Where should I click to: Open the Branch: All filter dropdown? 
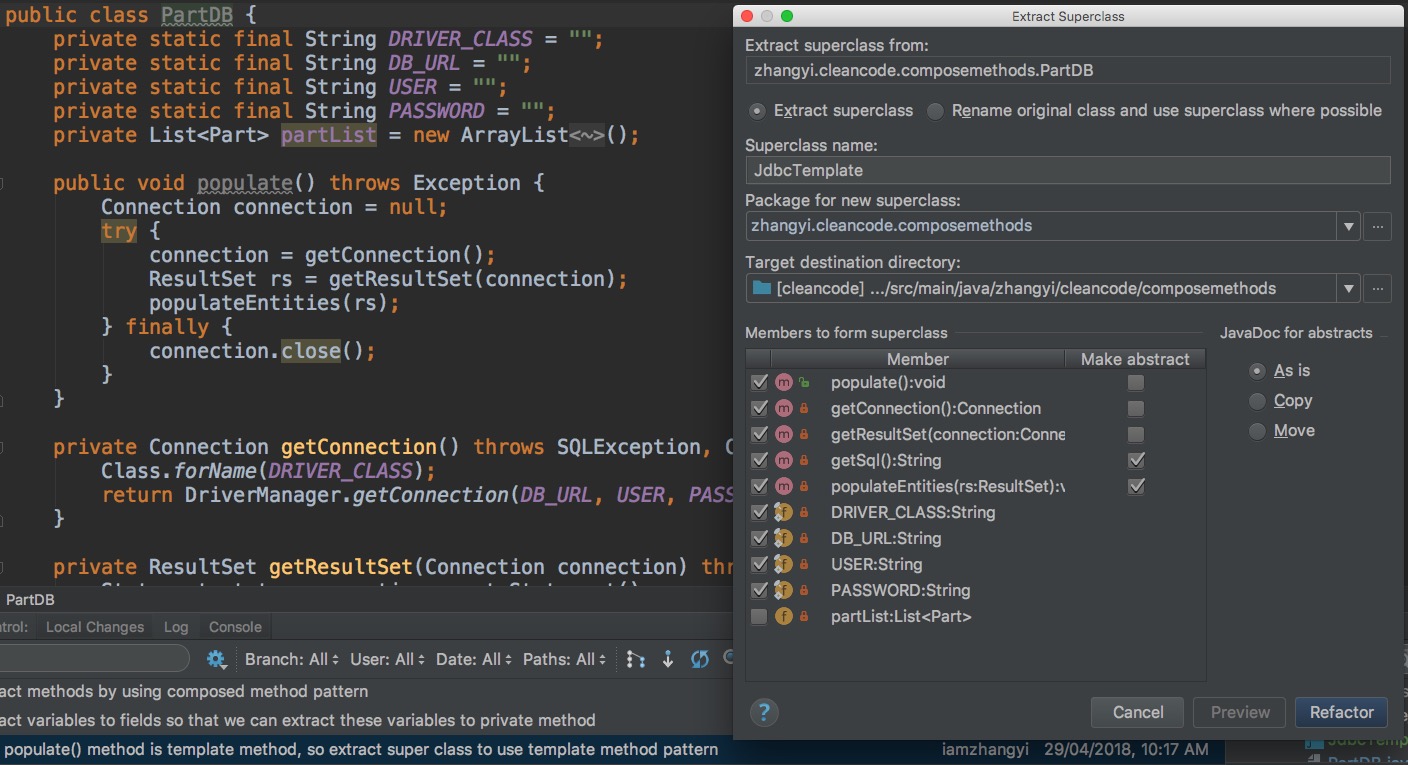pyautogui.click(x=292, y=659)
